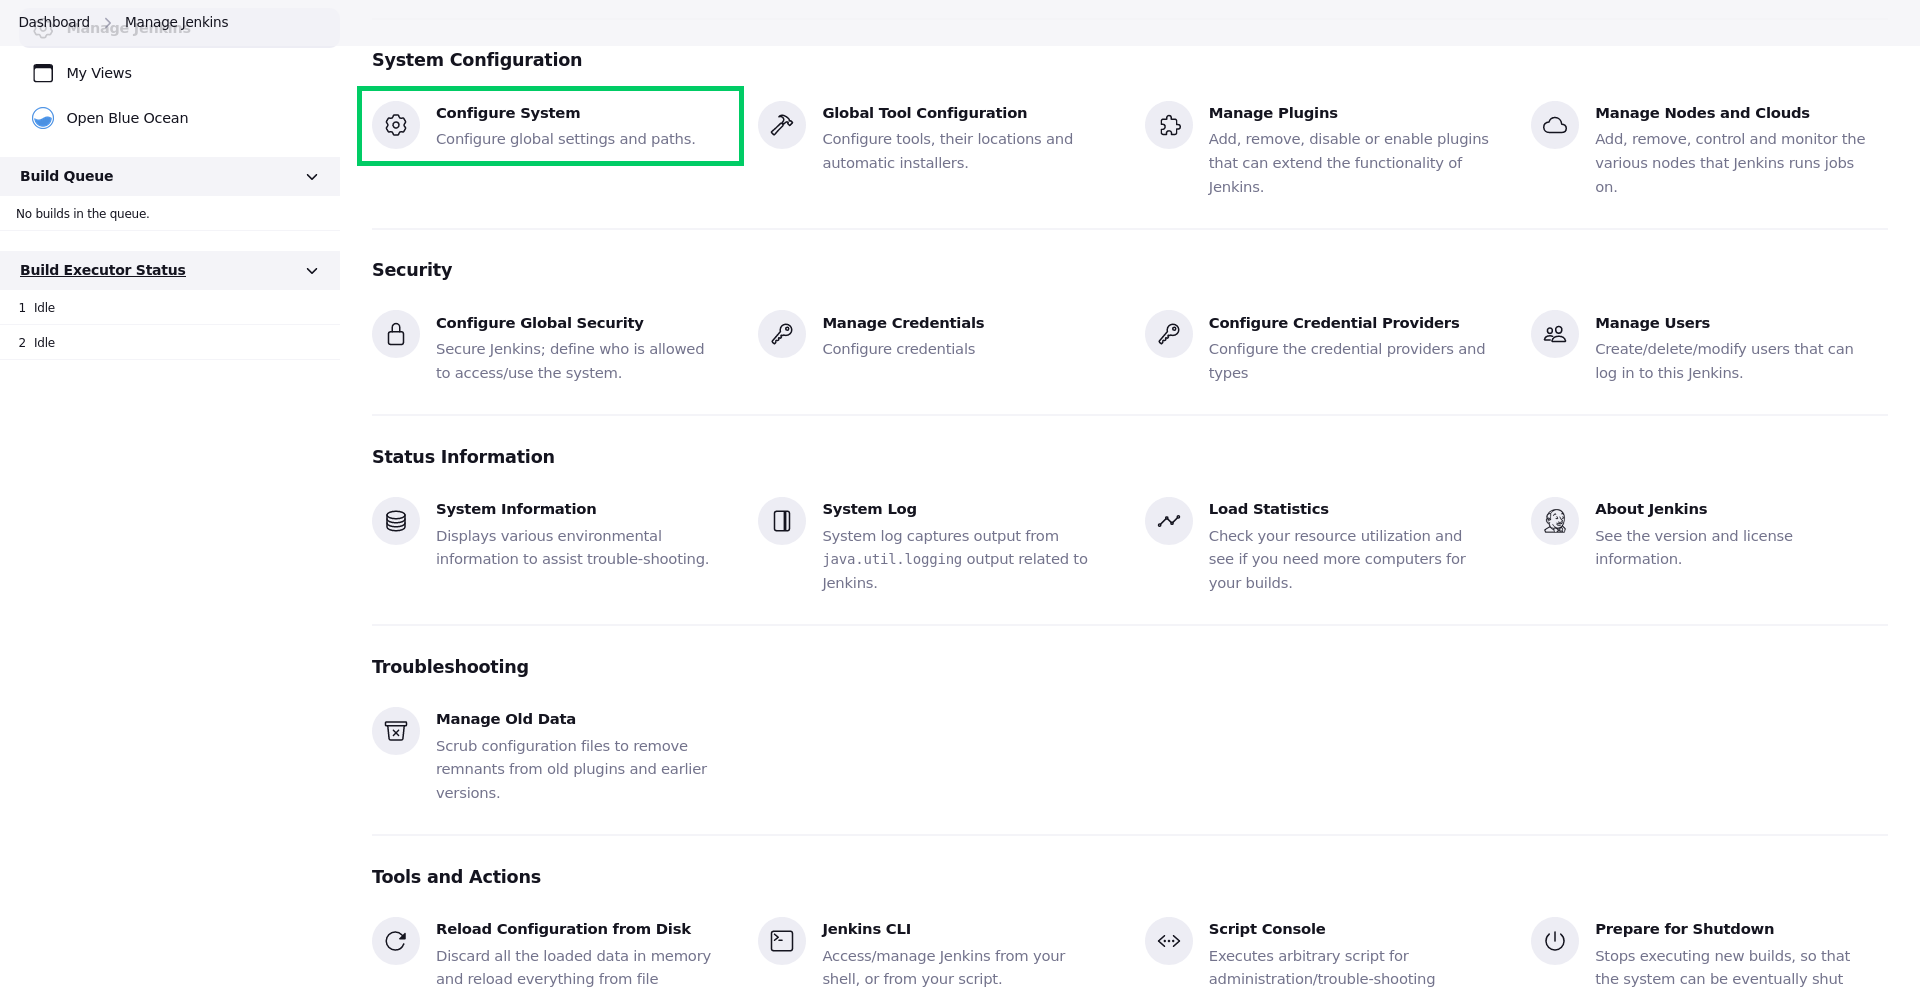Select executor 2 Idle row
This screenshot has height=995, width=1920.
point(170,343)
